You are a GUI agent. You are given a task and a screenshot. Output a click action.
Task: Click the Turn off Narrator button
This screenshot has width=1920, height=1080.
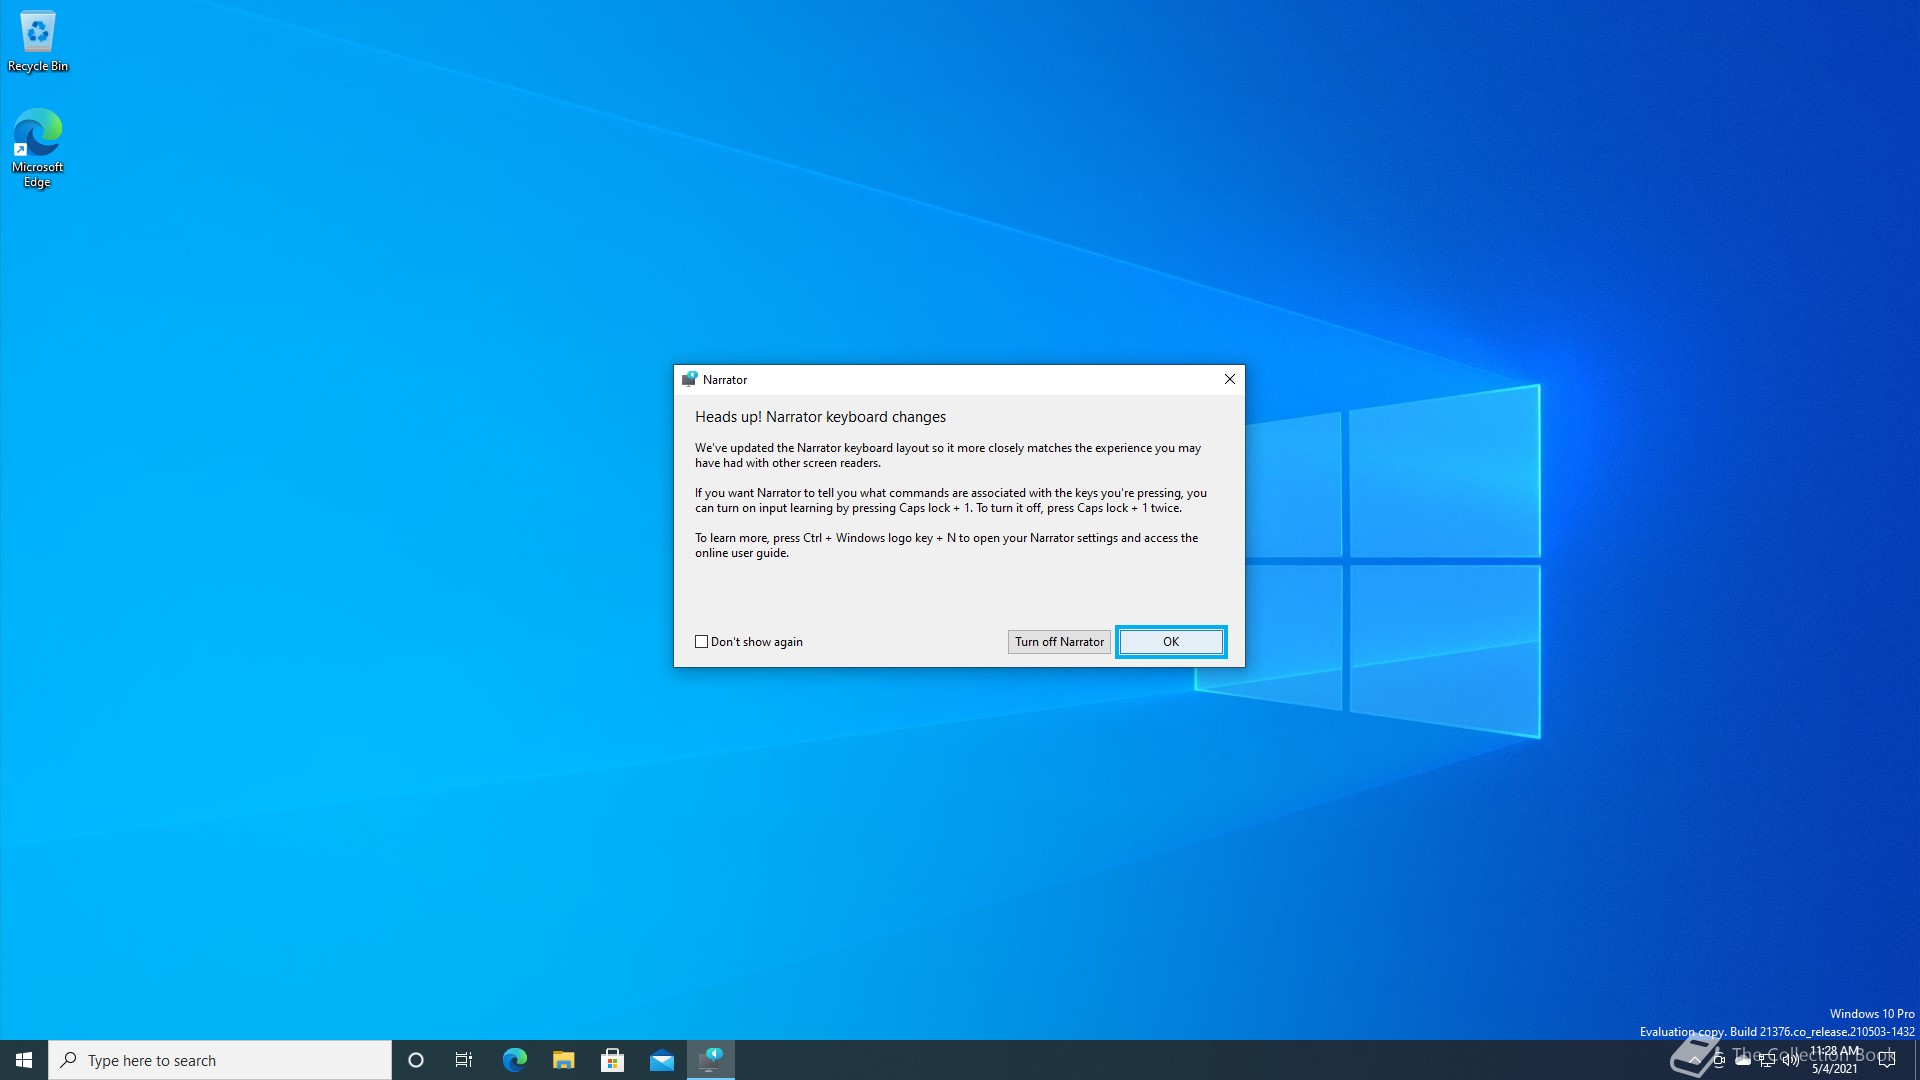[x=1059, y=642]
